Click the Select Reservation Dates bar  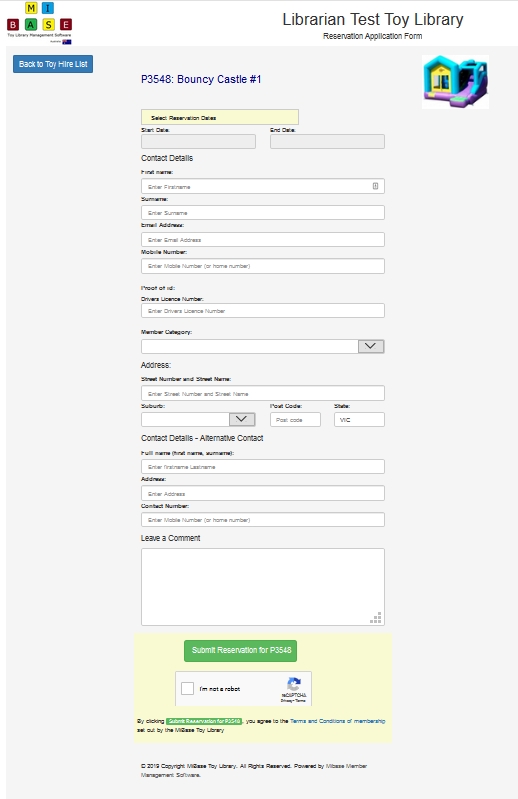coord(220,117)
